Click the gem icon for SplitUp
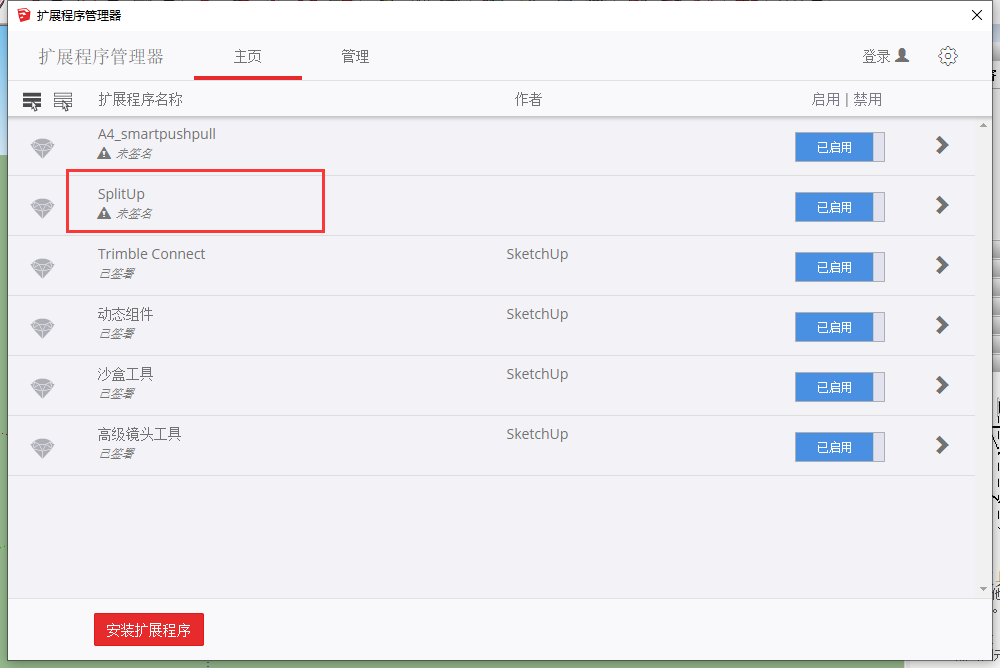 point(43,208)
